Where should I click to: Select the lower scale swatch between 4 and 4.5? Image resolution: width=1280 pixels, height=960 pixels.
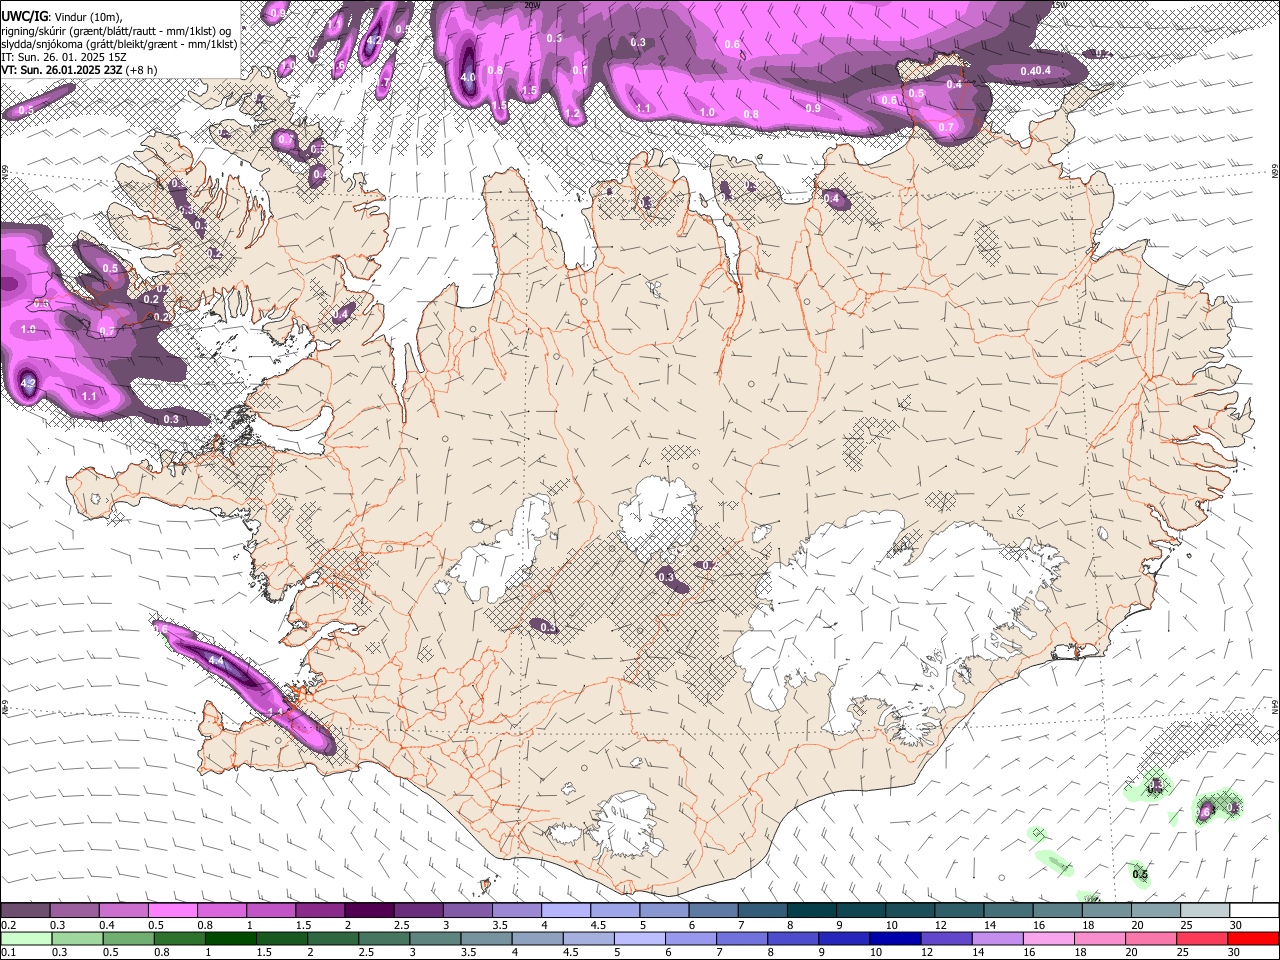click(538, 939)
